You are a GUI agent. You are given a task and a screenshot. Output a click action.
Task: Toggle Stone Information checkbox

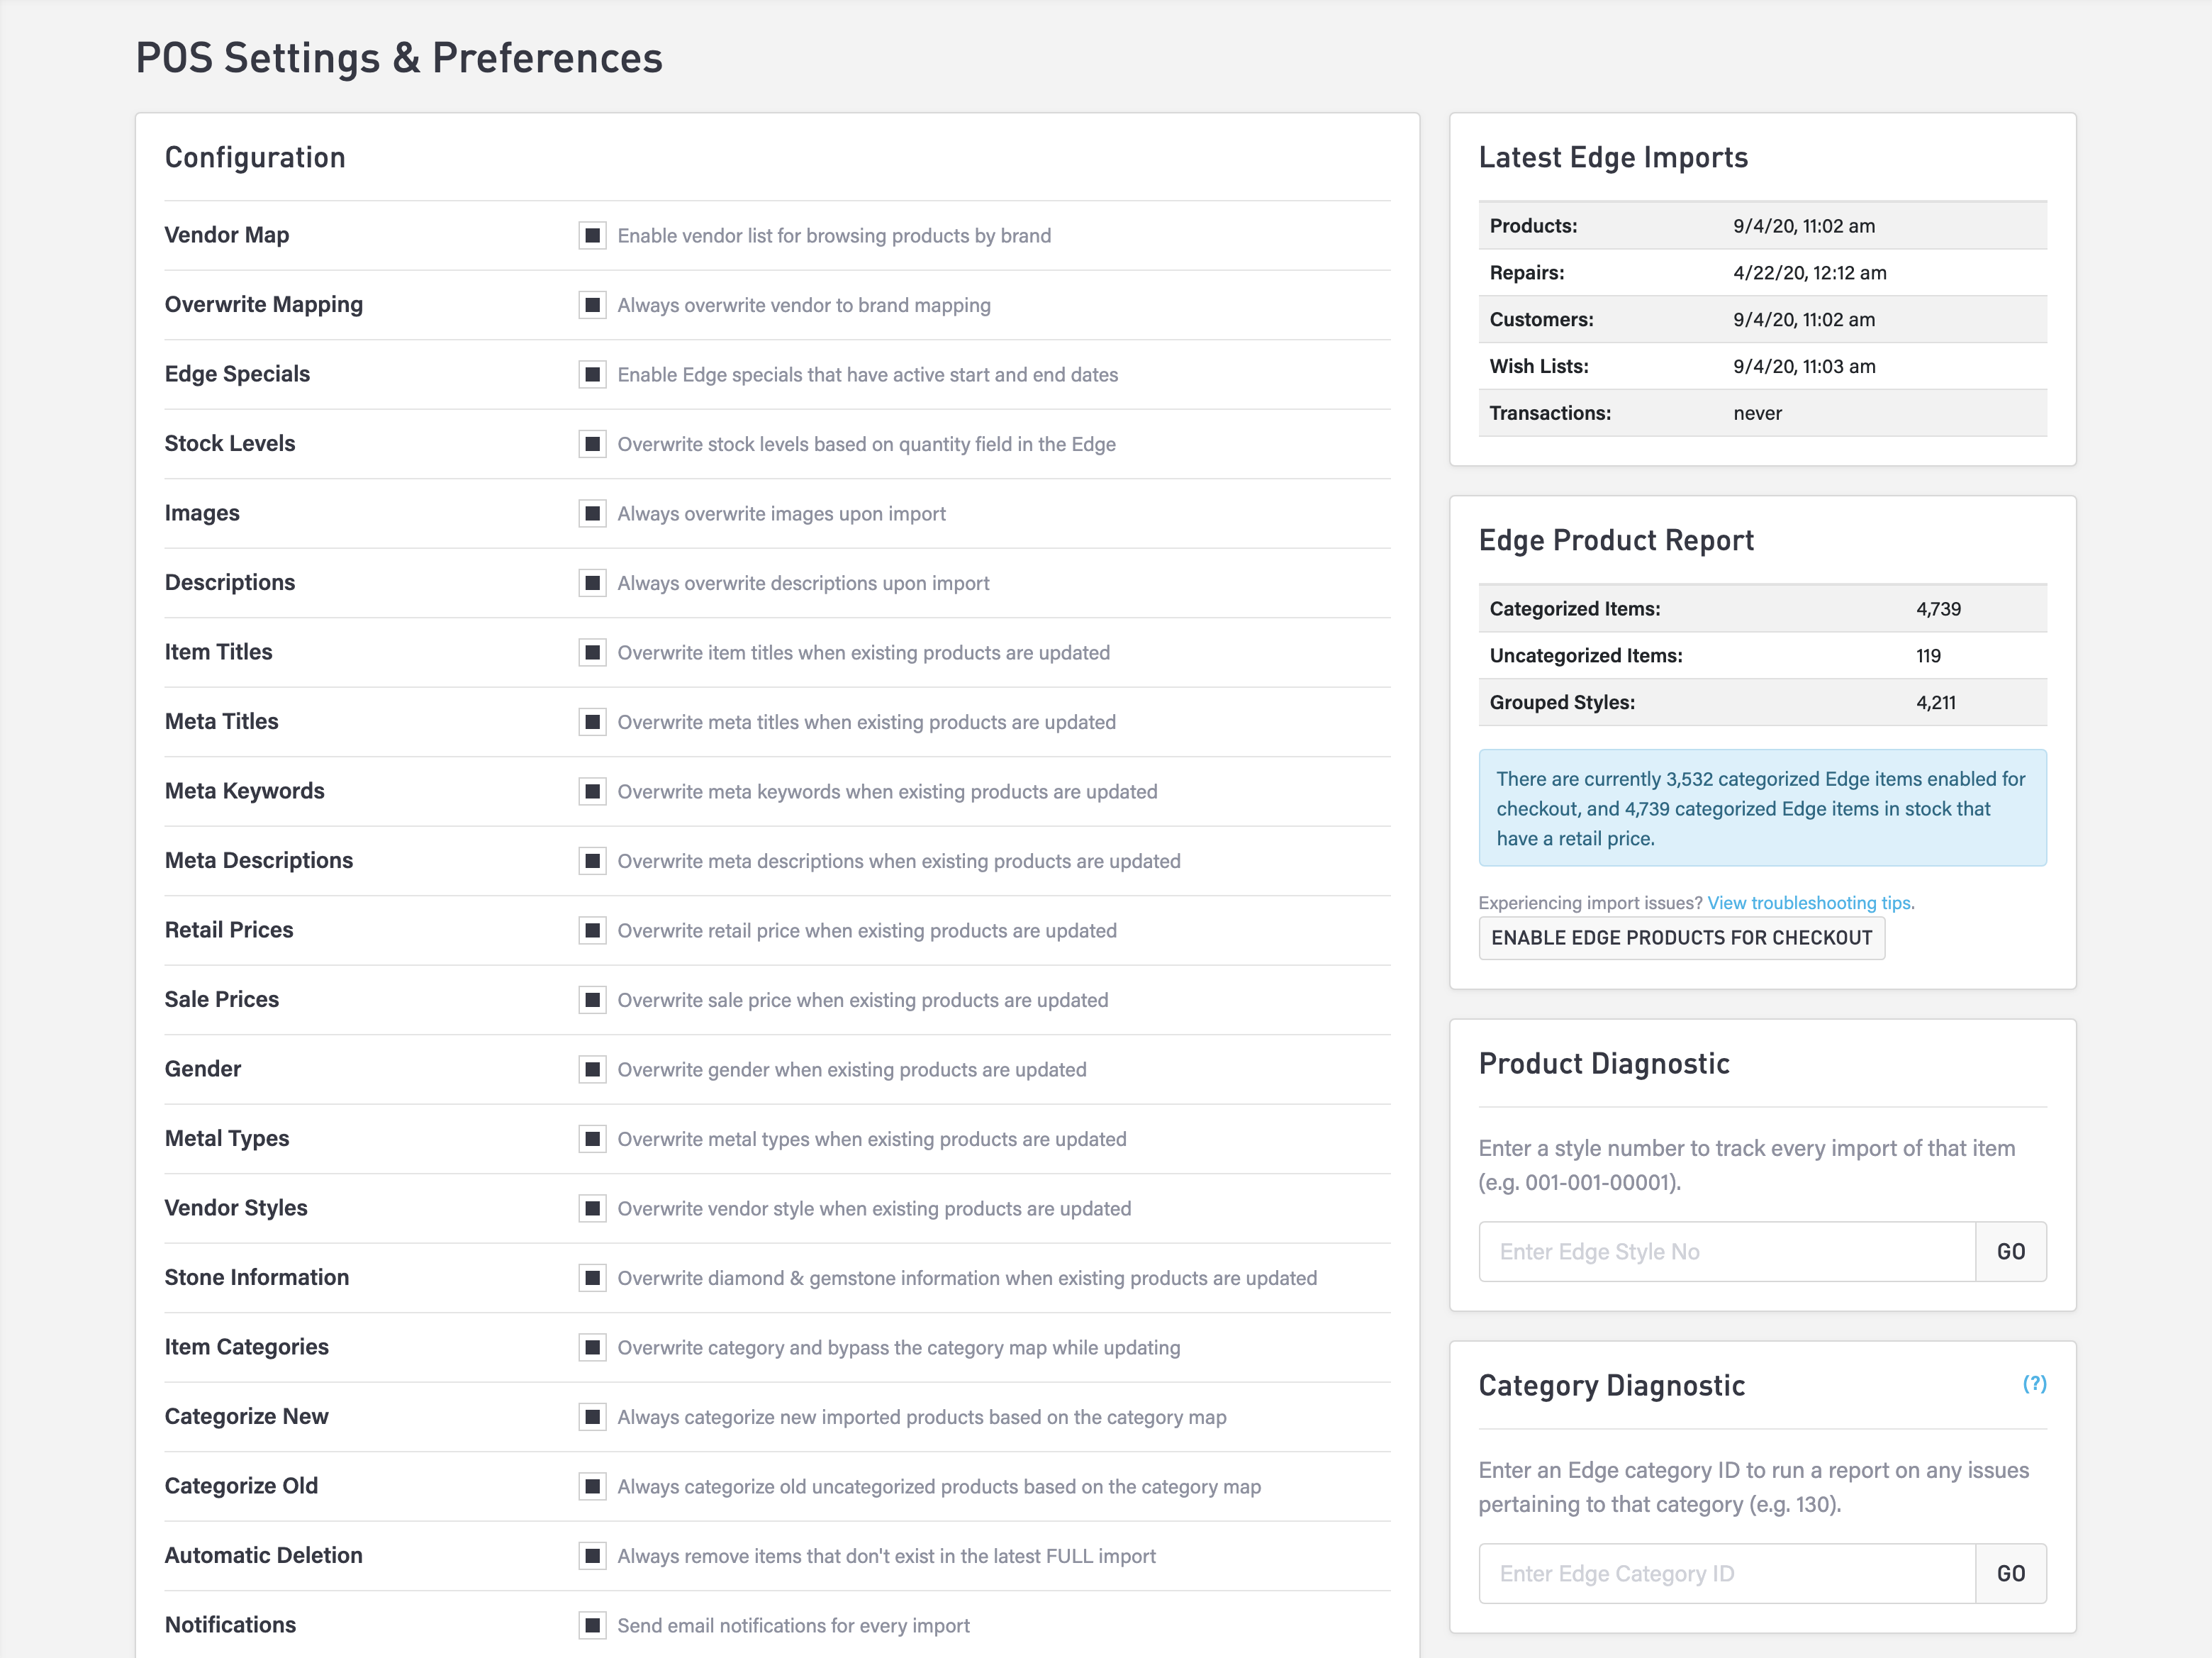(592, 1278)
